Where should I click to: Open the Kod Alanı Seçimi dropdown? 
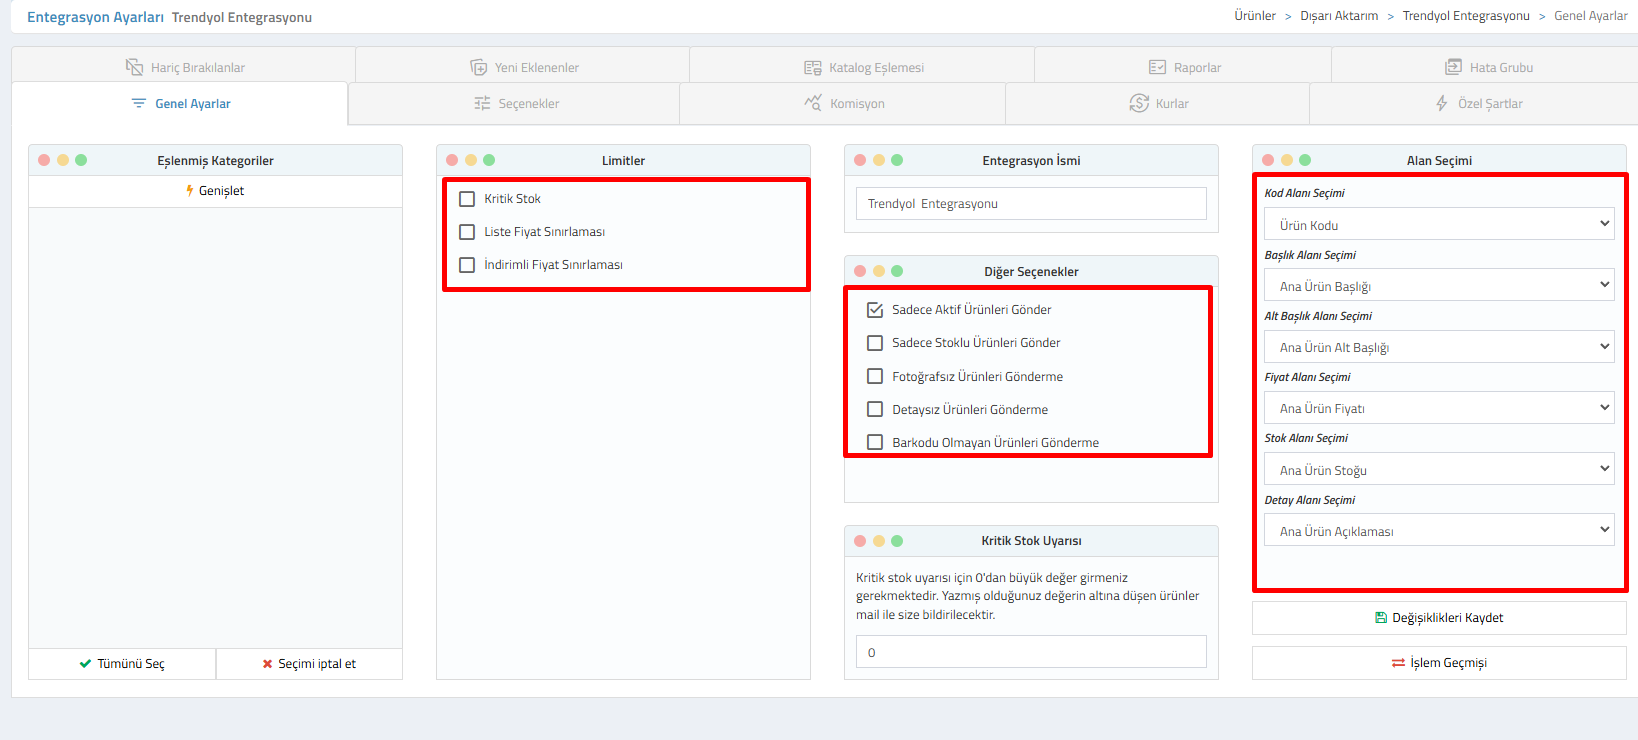1438,225
